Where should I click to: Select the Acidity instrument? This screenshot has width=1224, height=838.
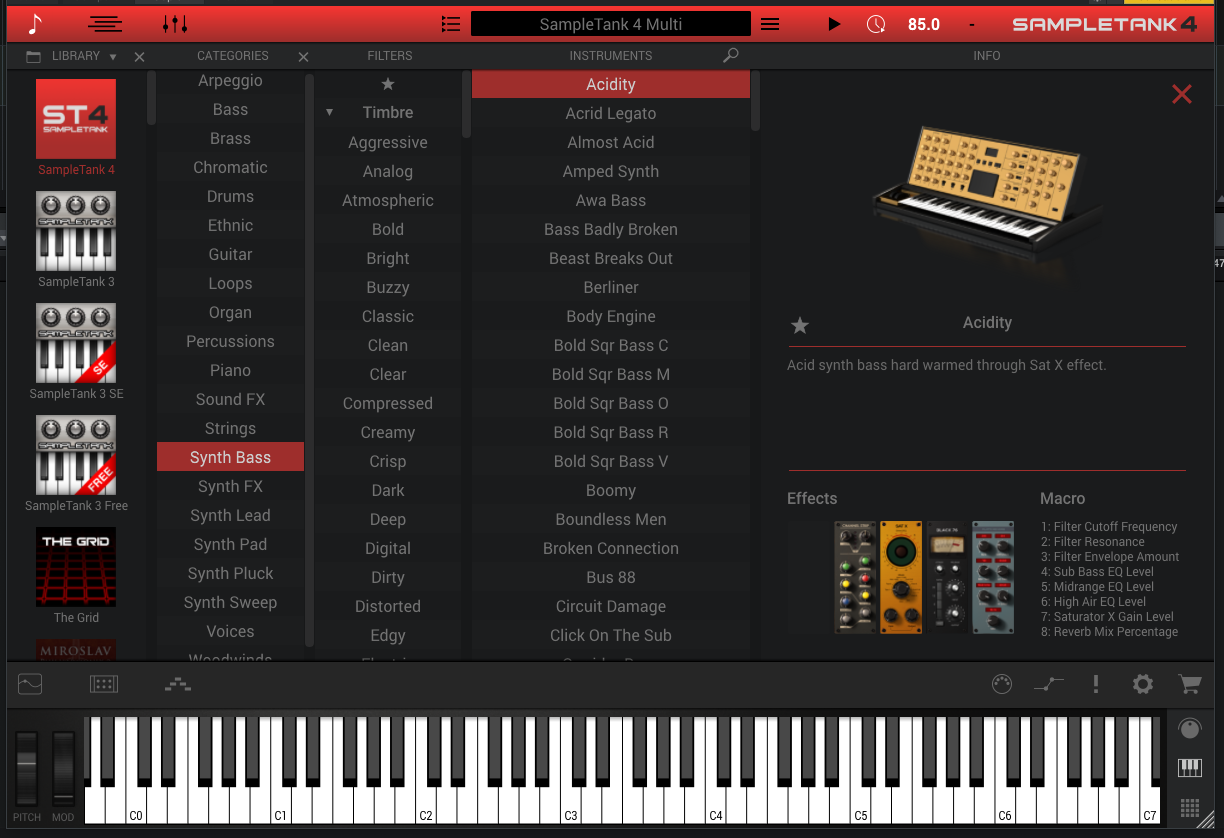pyautogui.click(x=611, y=84)
